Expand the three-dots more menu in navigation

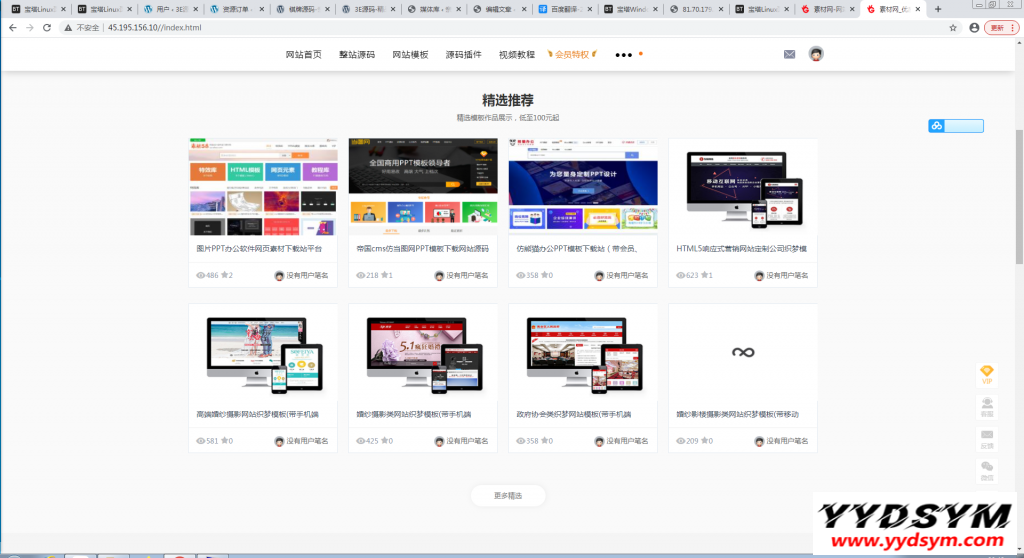624,55
